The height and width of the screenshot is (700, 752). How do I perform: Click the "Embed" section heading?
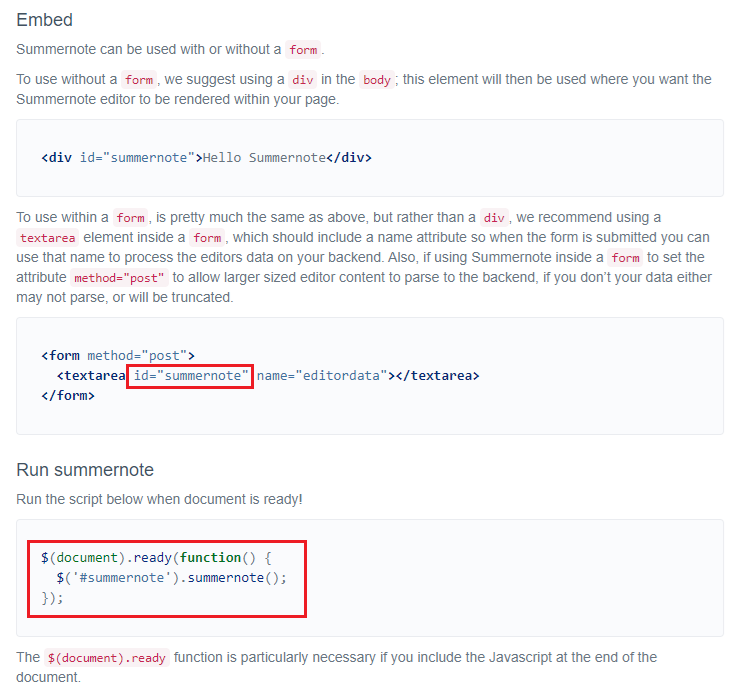pyautogui.click(x=44, y=20)
